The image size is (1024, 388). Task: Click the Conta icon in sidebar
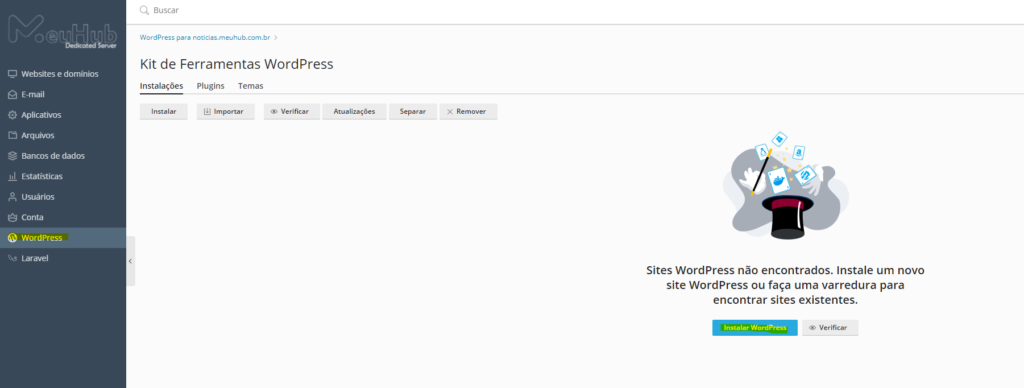point(12,217)
